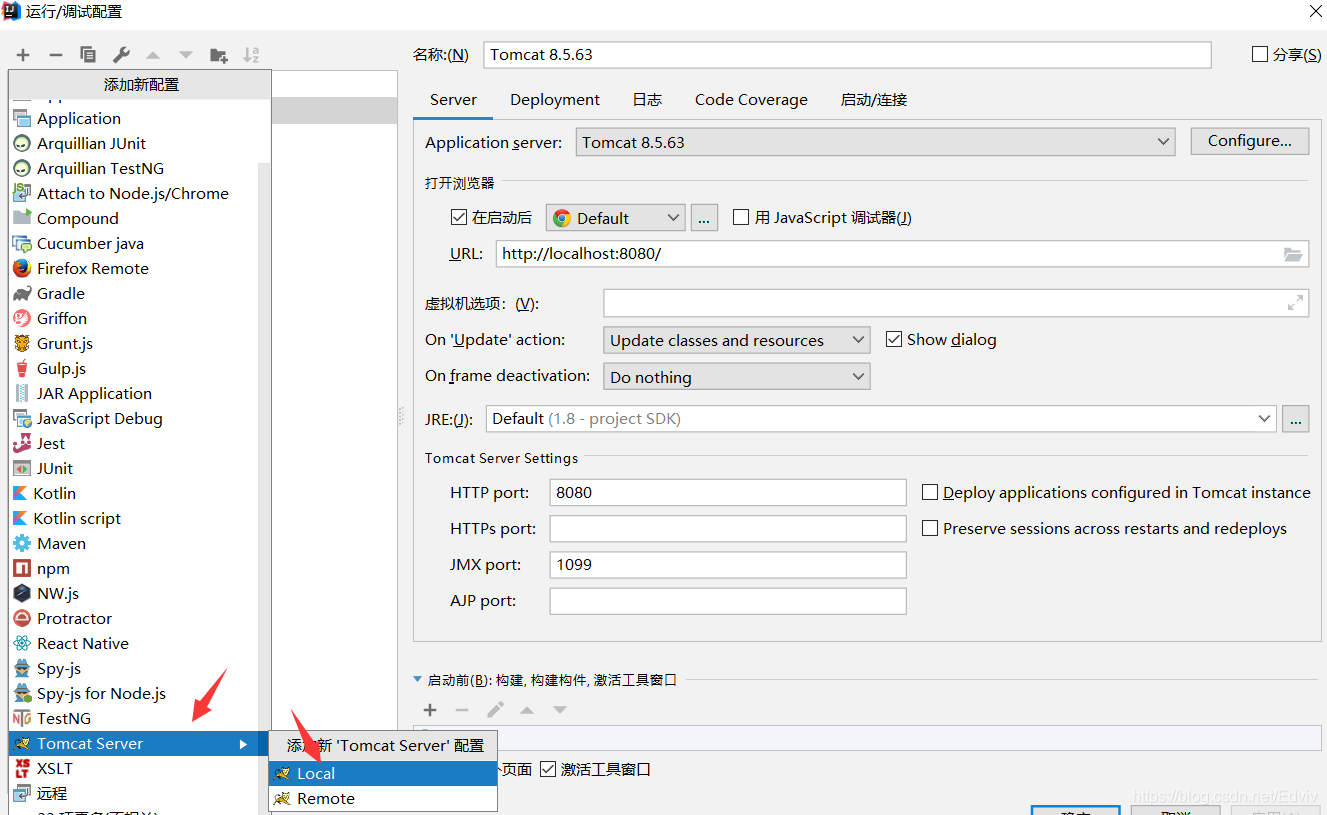This screenshot has height=815, width=1327.
Task: Select Attach to Node.js/Chrome entry
Action: [134, 193]
